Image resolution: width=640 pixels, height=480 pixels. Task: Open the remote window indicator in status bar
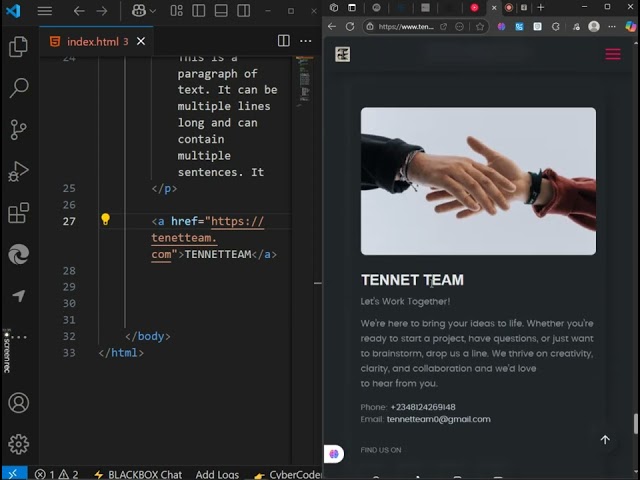pyautogui.click(x=13, y=473)
